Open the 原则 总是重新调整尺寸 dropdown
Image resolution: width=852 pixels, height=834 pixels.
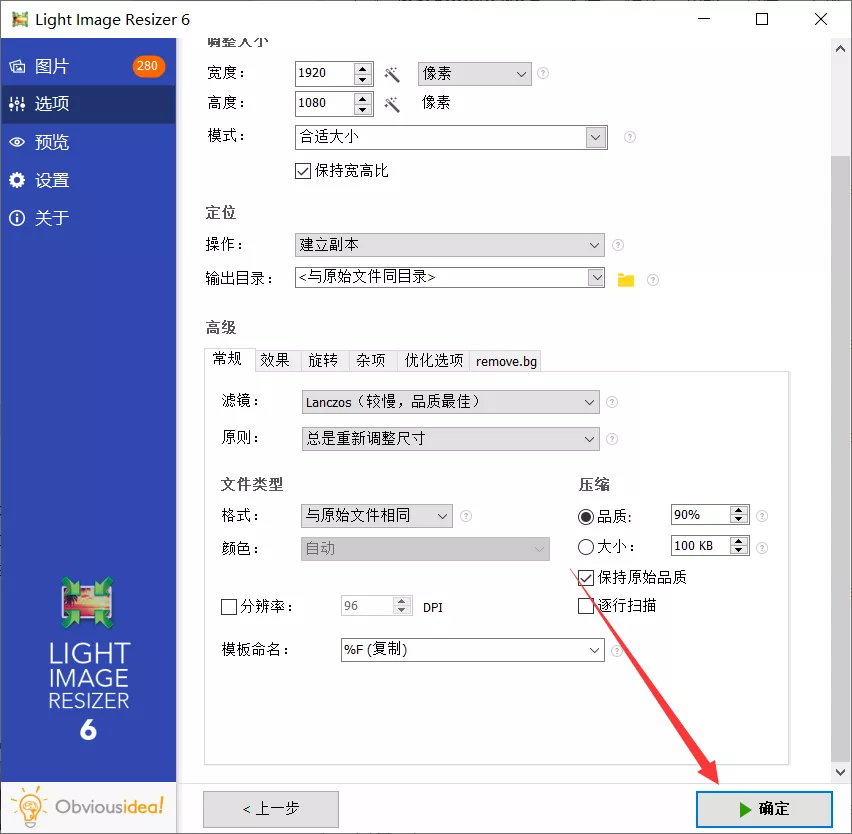click(450, 439)
